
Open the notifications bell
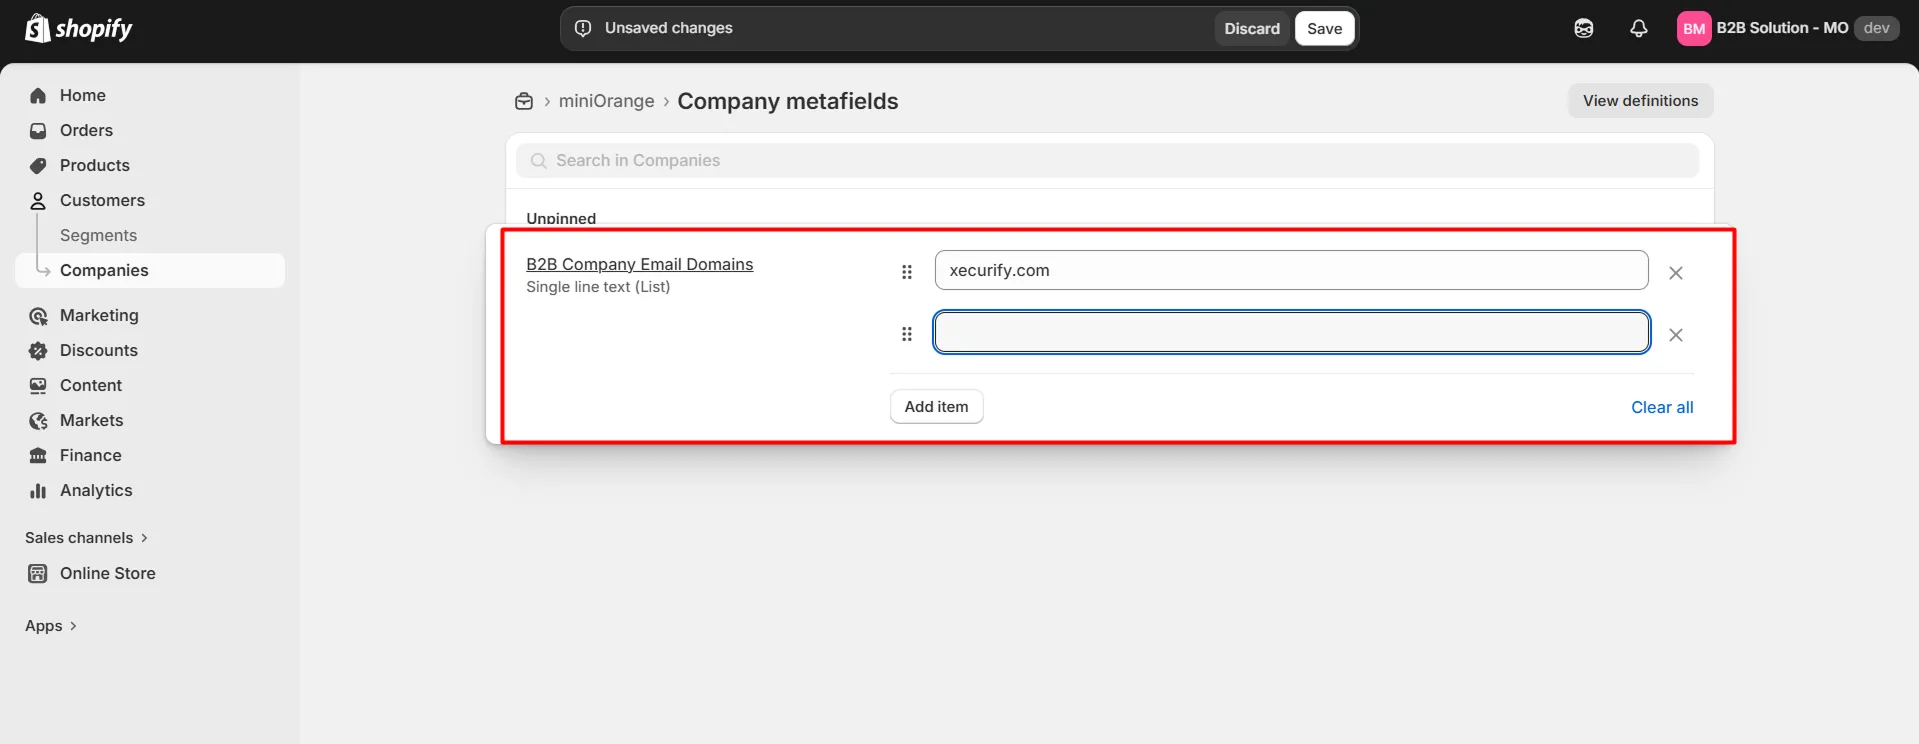pos(1638,28)
